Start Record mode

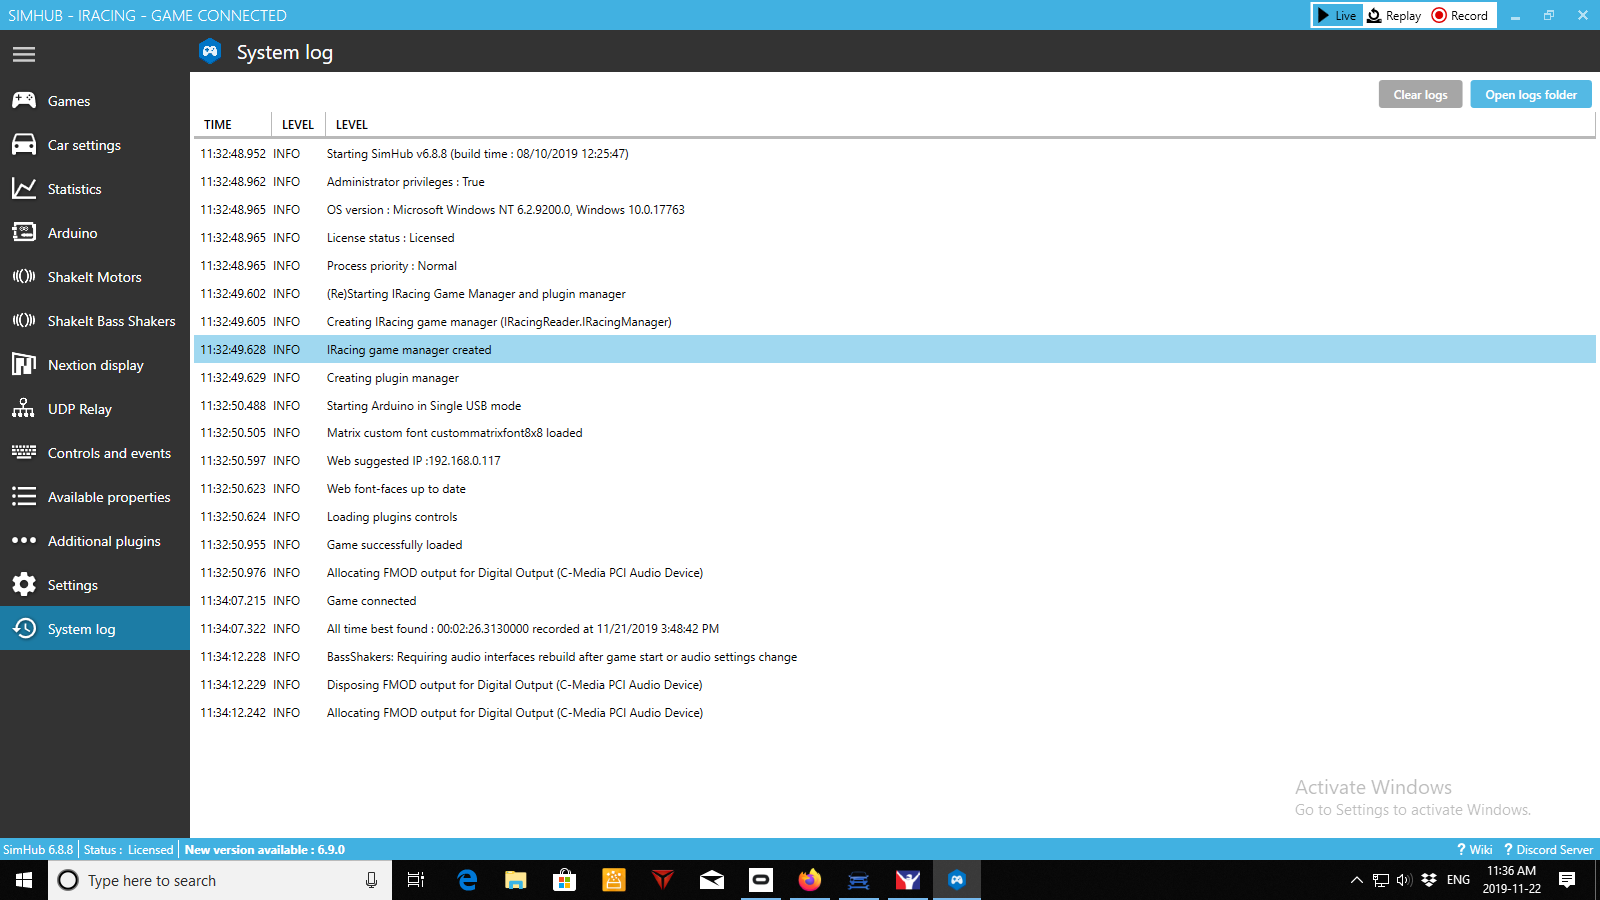point(1460,15)
